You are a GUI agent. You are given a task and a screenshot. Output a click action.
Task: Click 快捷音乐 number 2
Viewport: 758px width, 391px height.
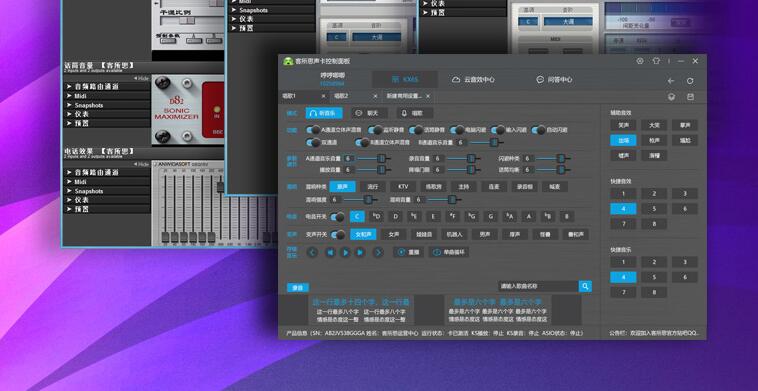[654, 262]
